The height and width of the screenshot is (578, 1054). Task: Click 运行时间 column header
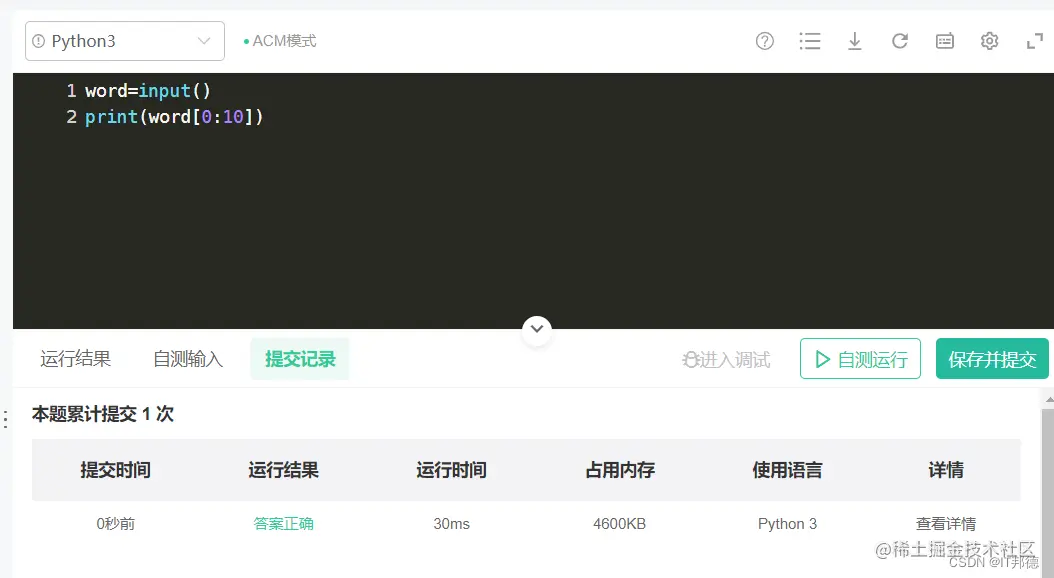coord(451,470)
